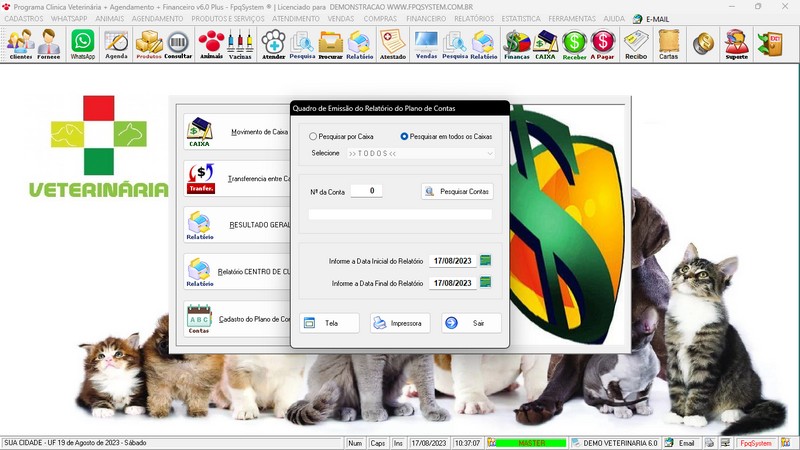Open the Recibo toolbar icon
The height and width of the screenshot is (450, 800).
(x=636, y=42)
